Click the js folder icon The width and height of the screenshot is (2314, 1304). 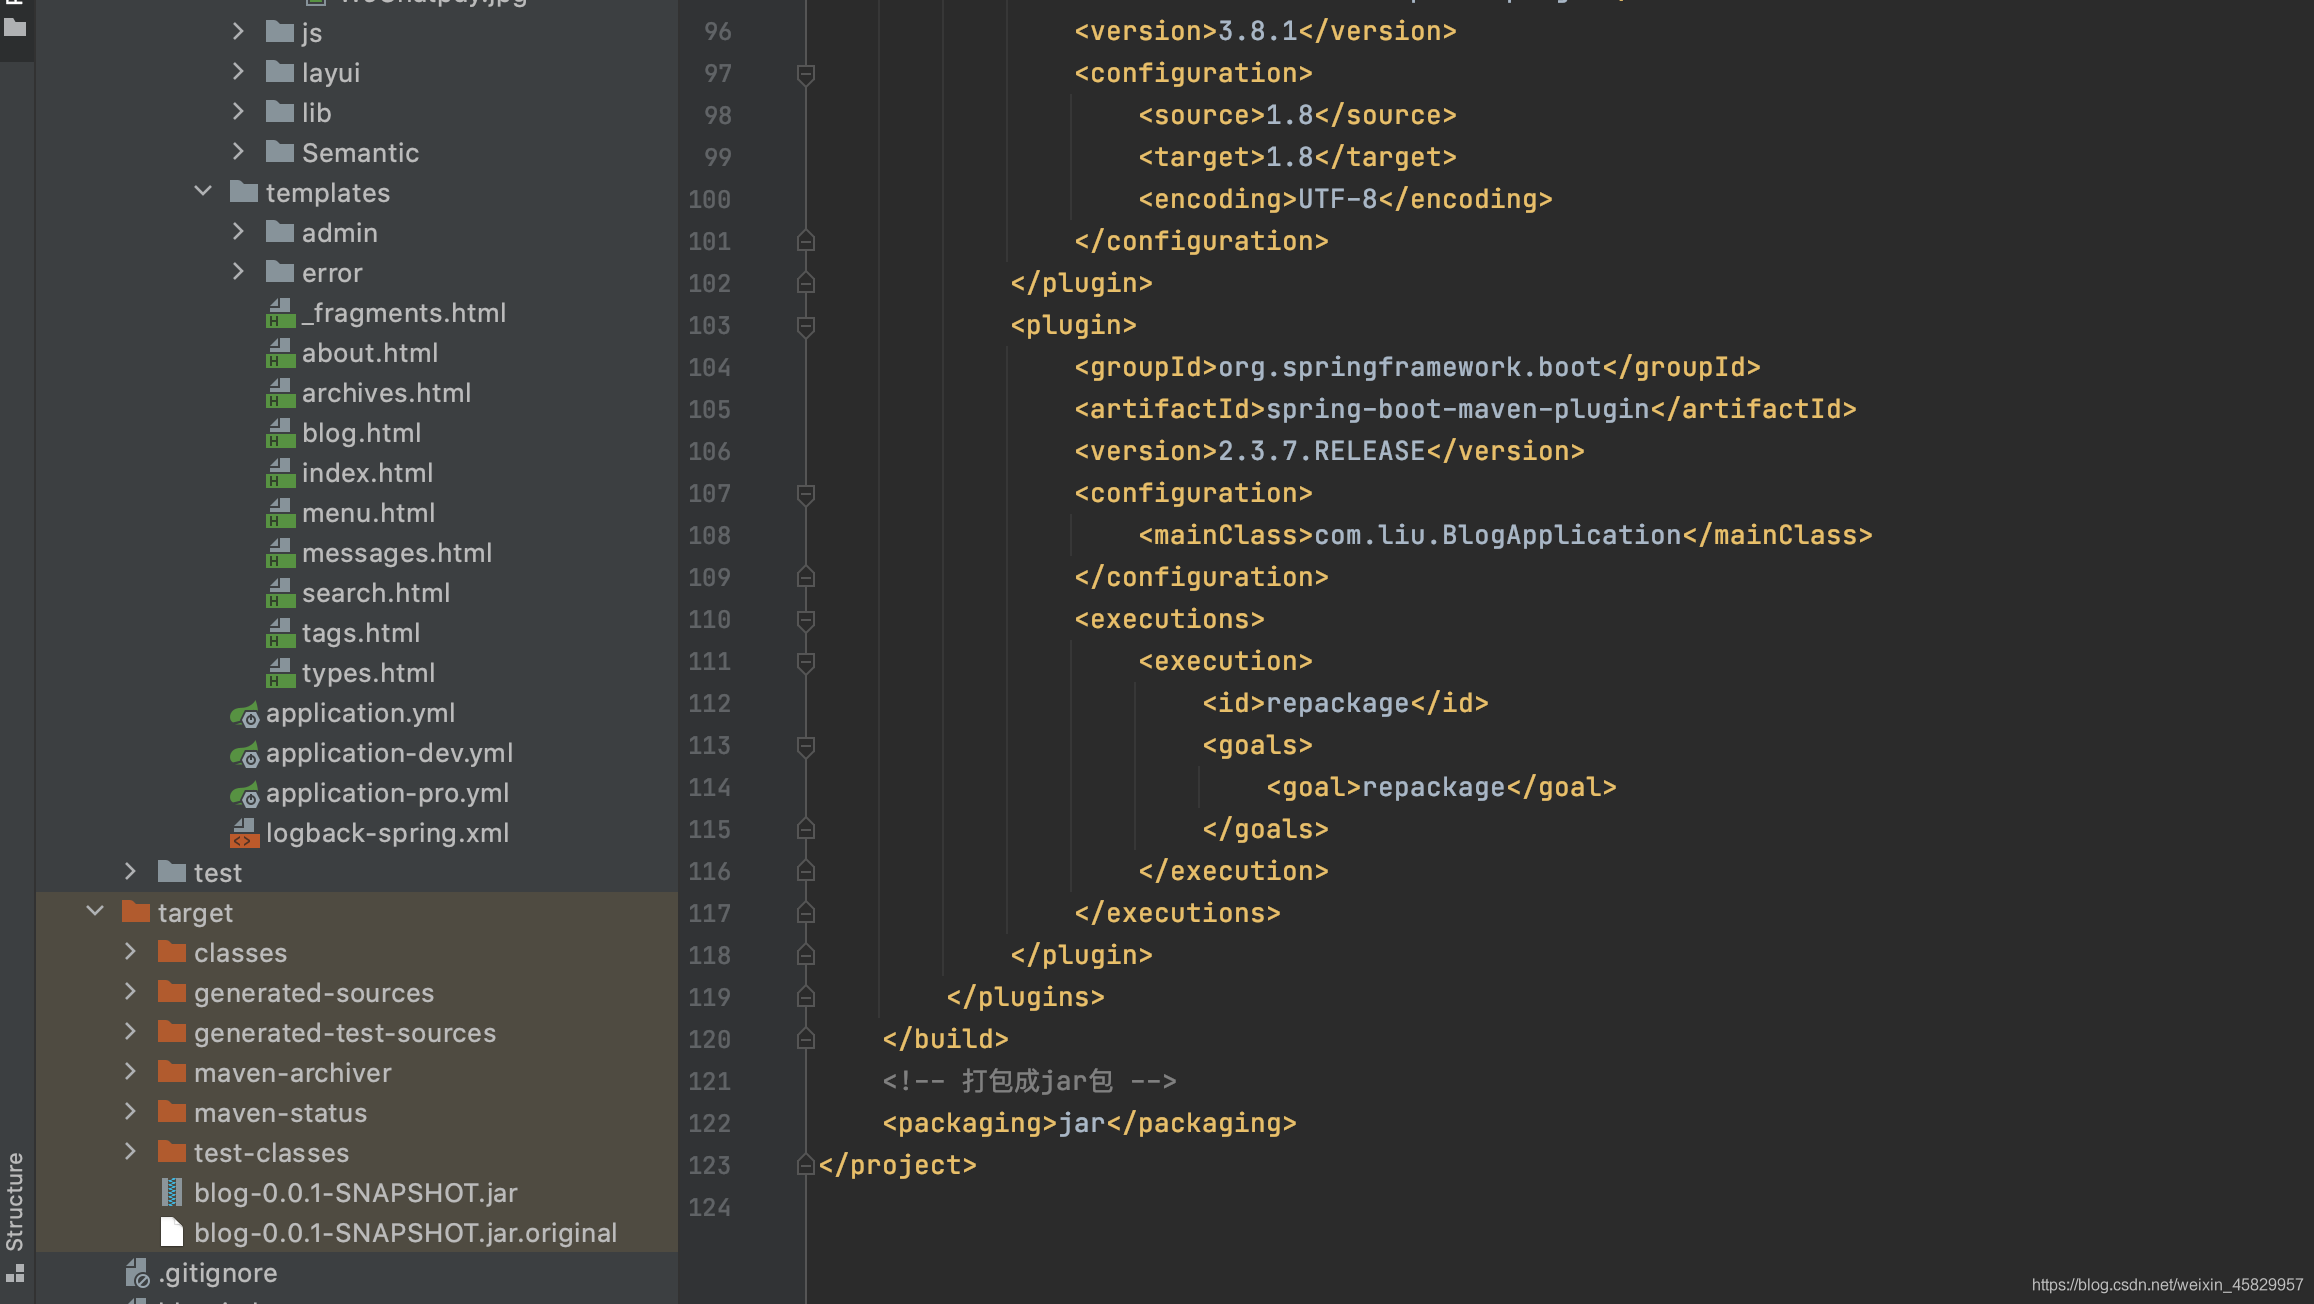pyautogui.click(x=280, y=32)
